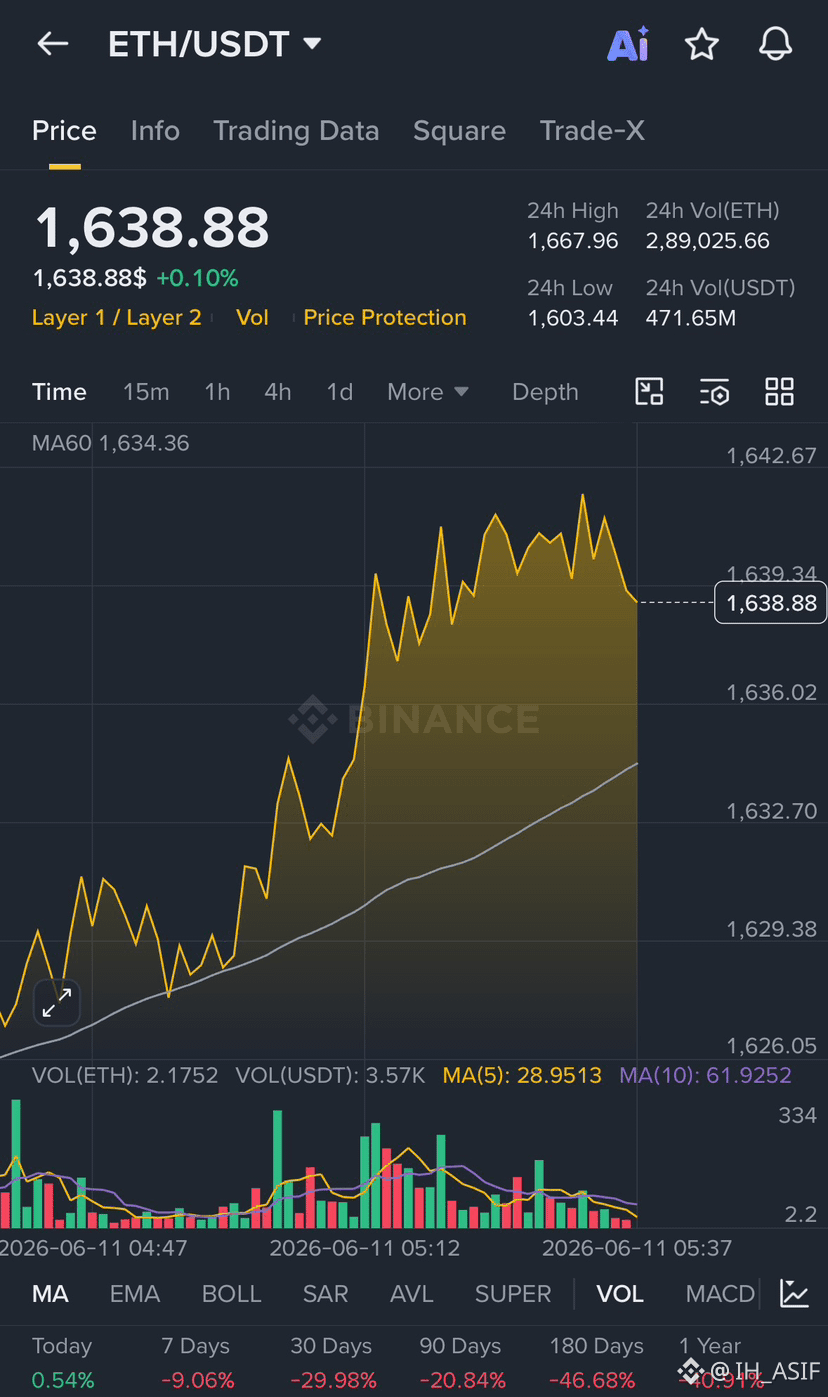Click the 90 Days -20.84% performance
Screen dimensions: 828x1397
coord(463,1363)
